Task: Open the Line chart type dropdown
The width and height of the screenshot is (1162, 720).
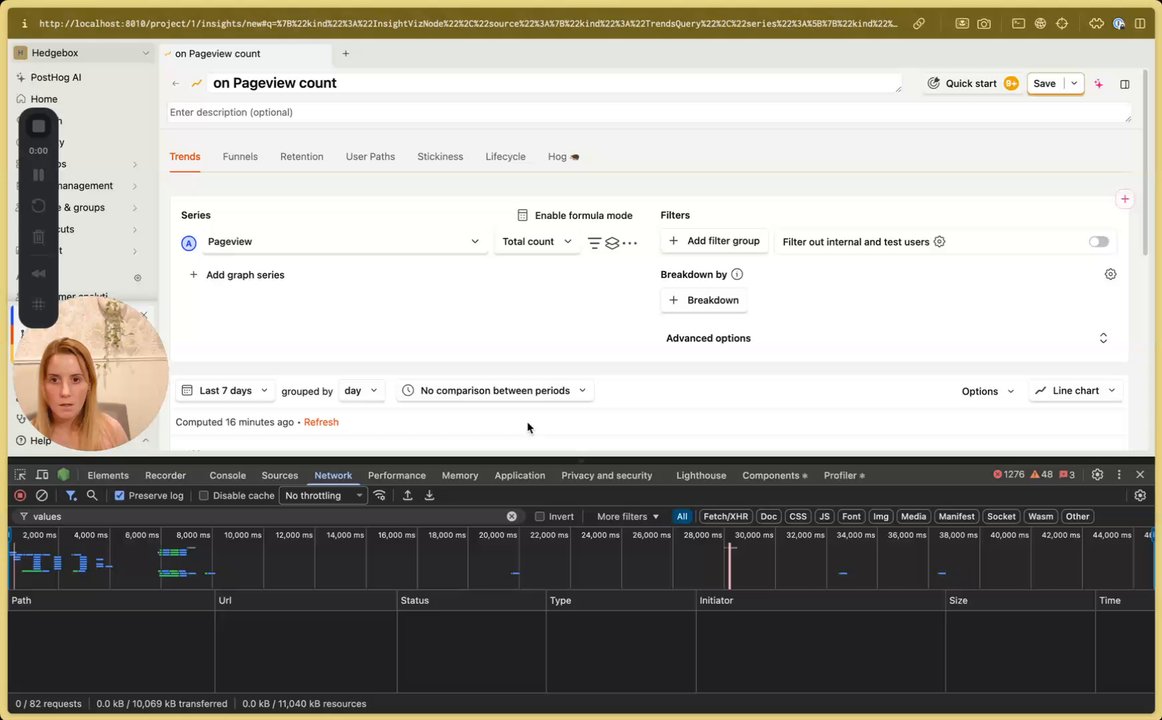Action: tap(1075, 390)
